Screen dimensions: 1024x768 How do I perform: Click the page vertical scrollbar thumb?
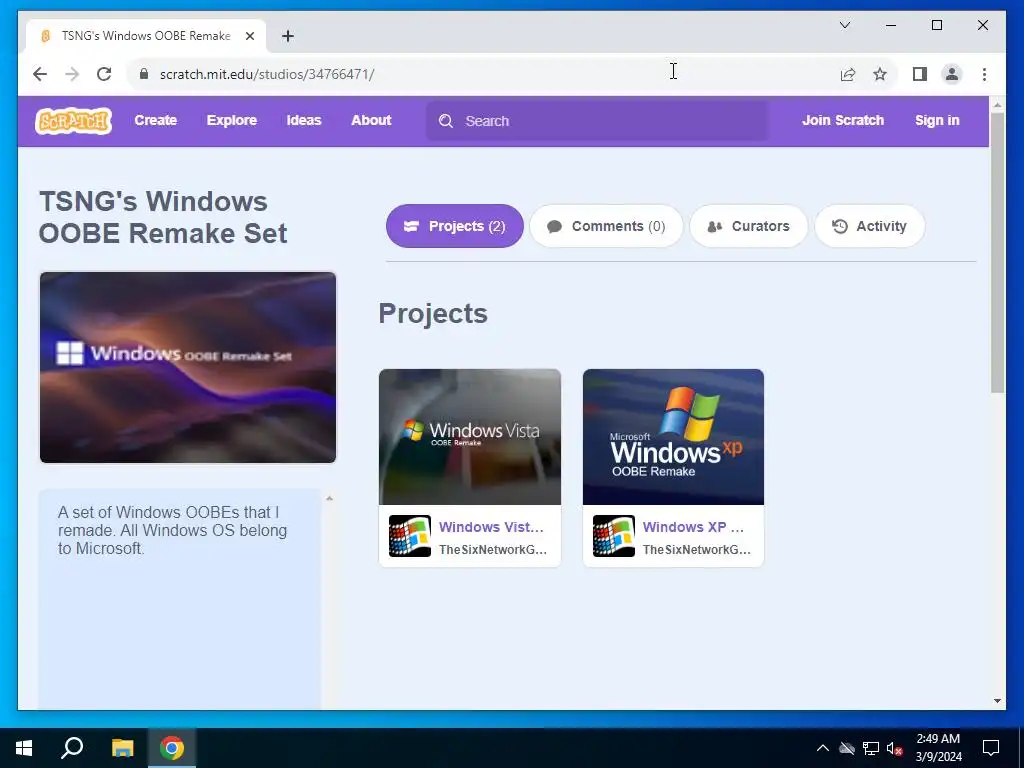pyautogui.click(x=997, y=253)
